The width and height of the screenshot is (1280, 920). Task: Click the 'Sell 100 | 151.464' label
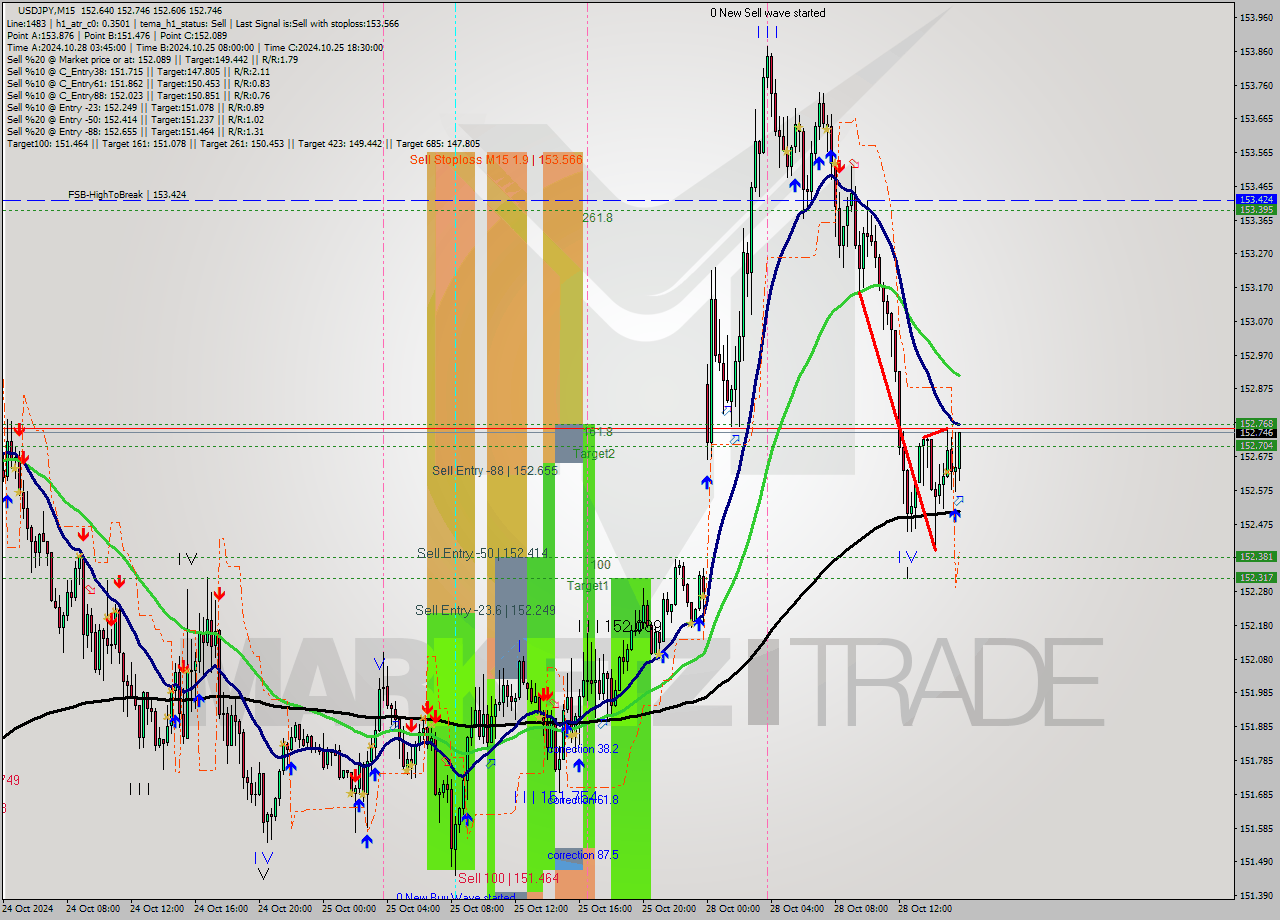(508, 878)
